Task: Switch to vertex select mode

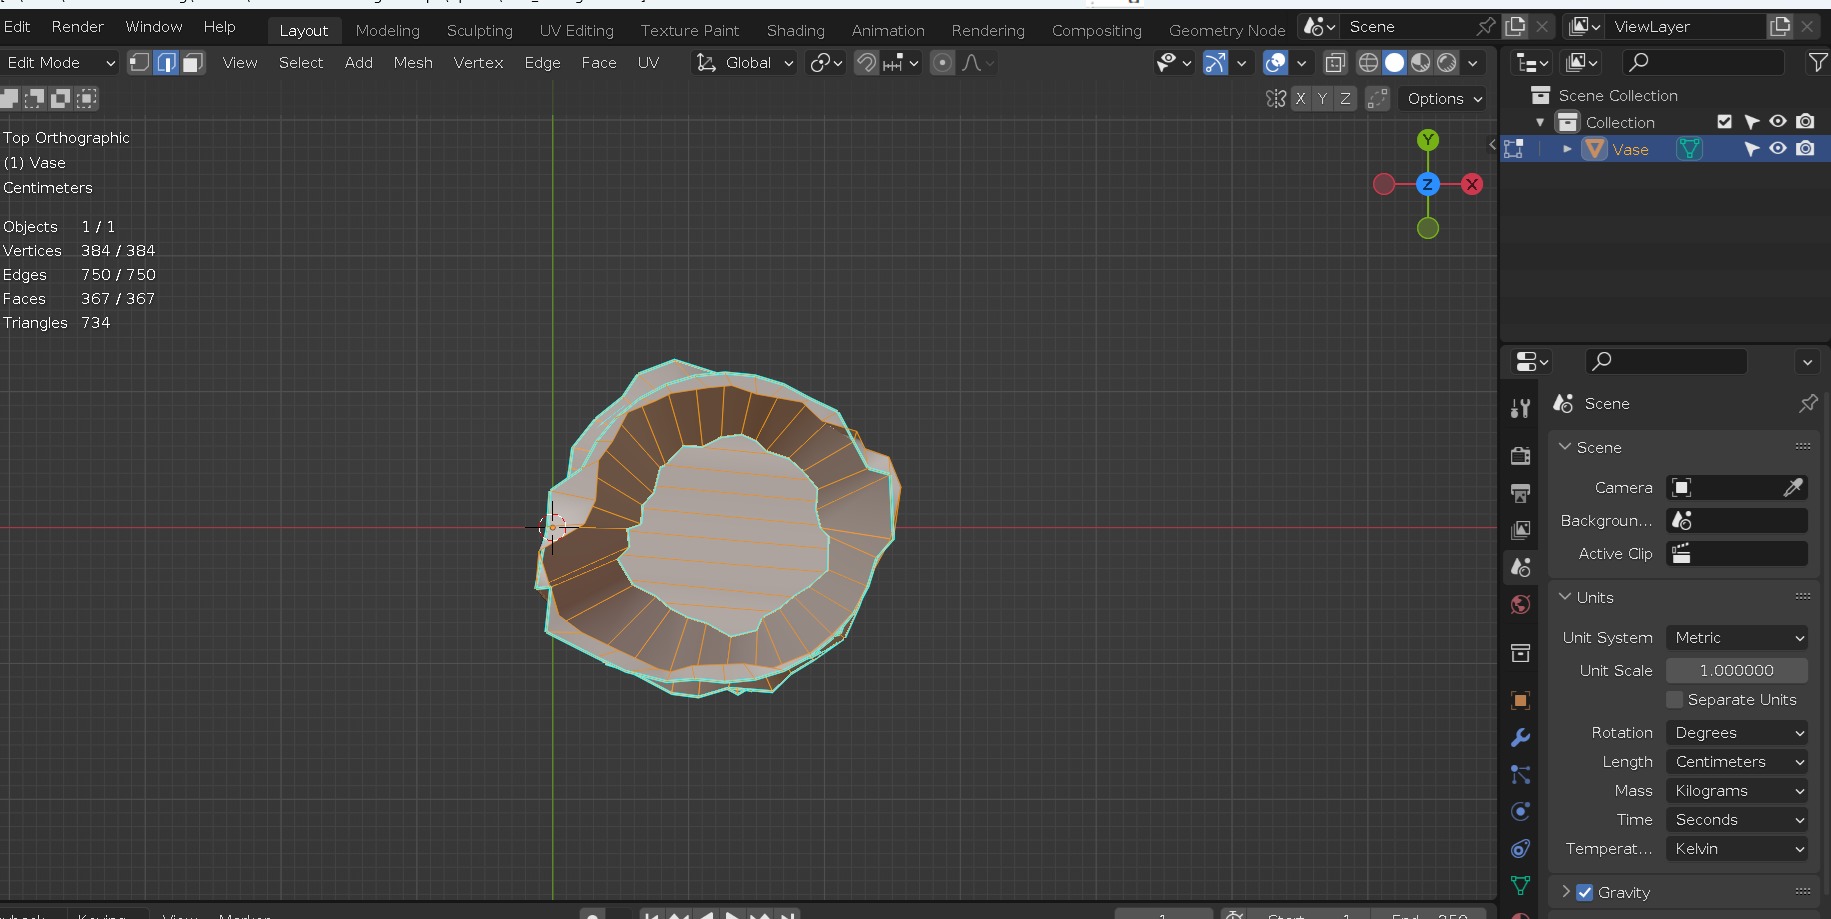Action: coord(140,63)
